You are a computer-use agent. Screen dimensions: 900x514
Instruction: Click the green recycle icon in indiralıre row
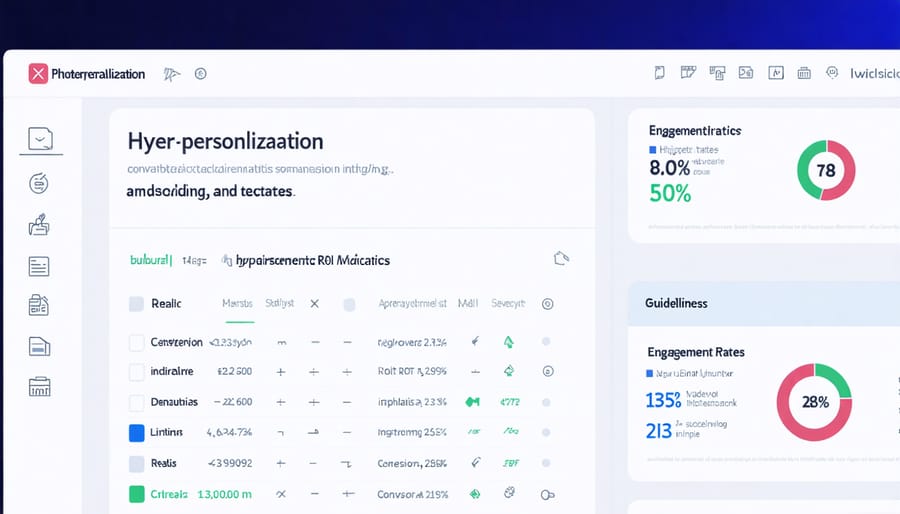pyautogui.click(x=509, y=371)
